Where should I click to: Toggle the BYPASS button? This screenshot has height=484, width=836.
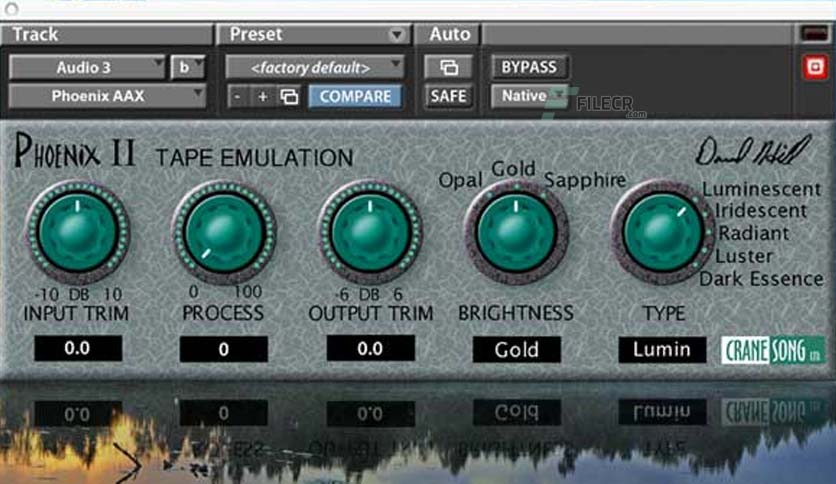point(529,67)
